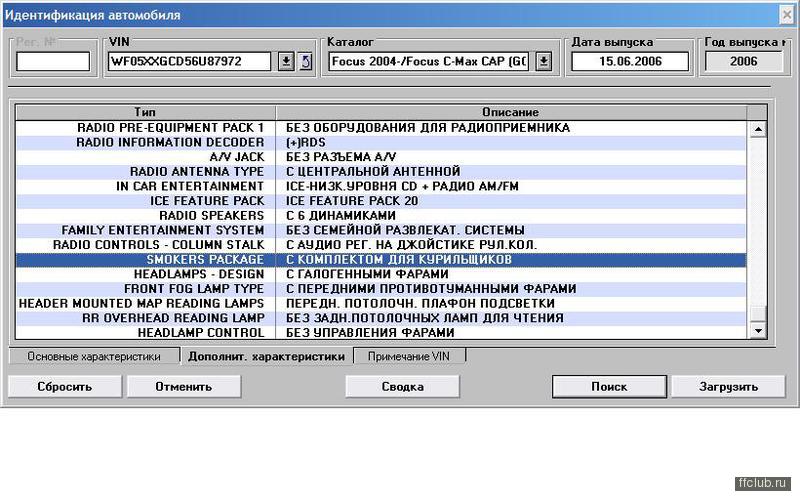Close the Идентификация автомобиля dialog
Screen dimensions: 800x500
pos(787,15)
